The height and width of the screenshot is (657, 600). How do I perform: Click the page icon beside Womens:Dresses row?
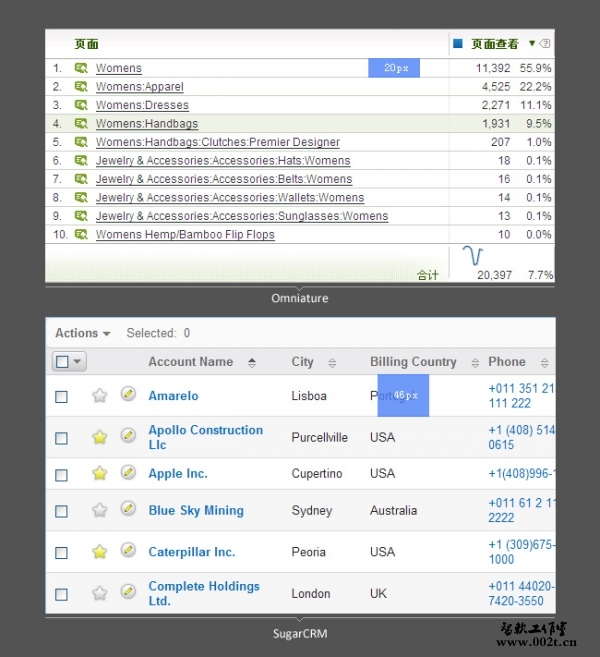pos(81,105)
